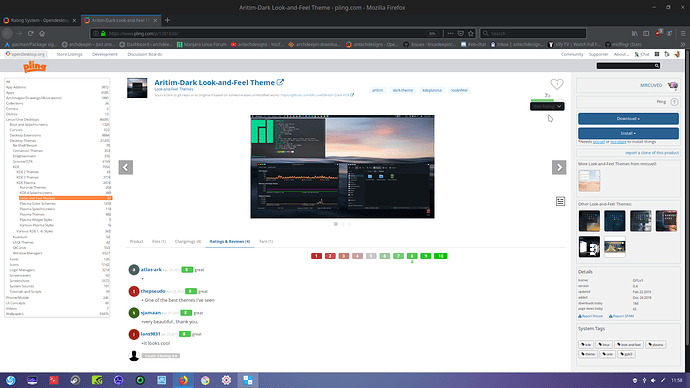
Task: Expand the Install dropdown button
Action: 628,133
